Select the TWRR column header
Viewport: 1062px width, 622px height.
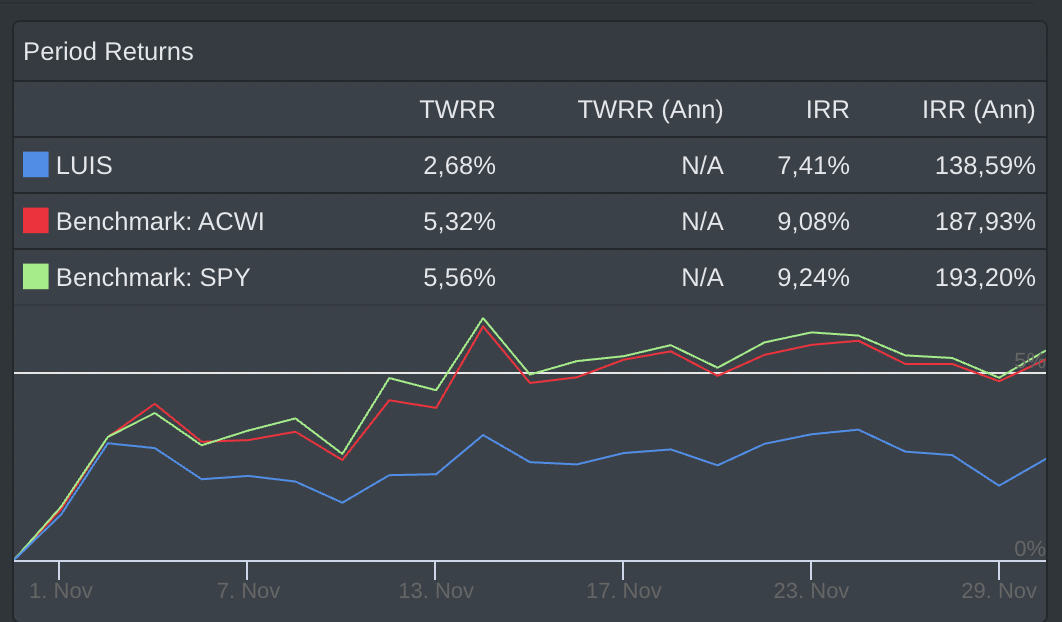[457, 110]
